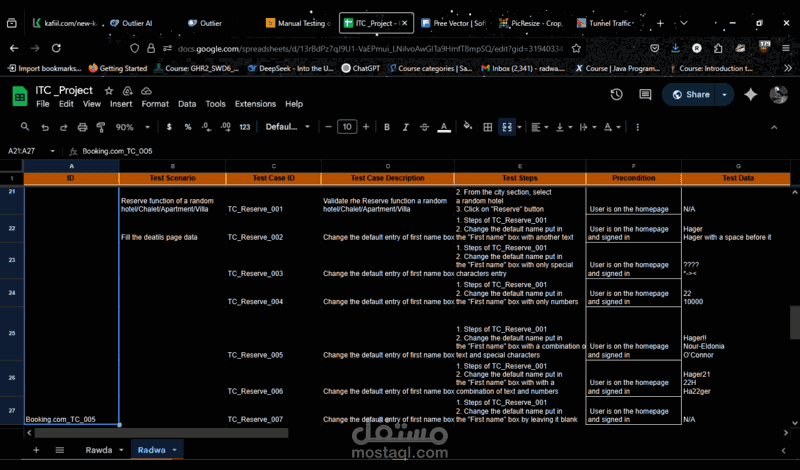
Task: Open the Help menu
Action: coord(294,104)
